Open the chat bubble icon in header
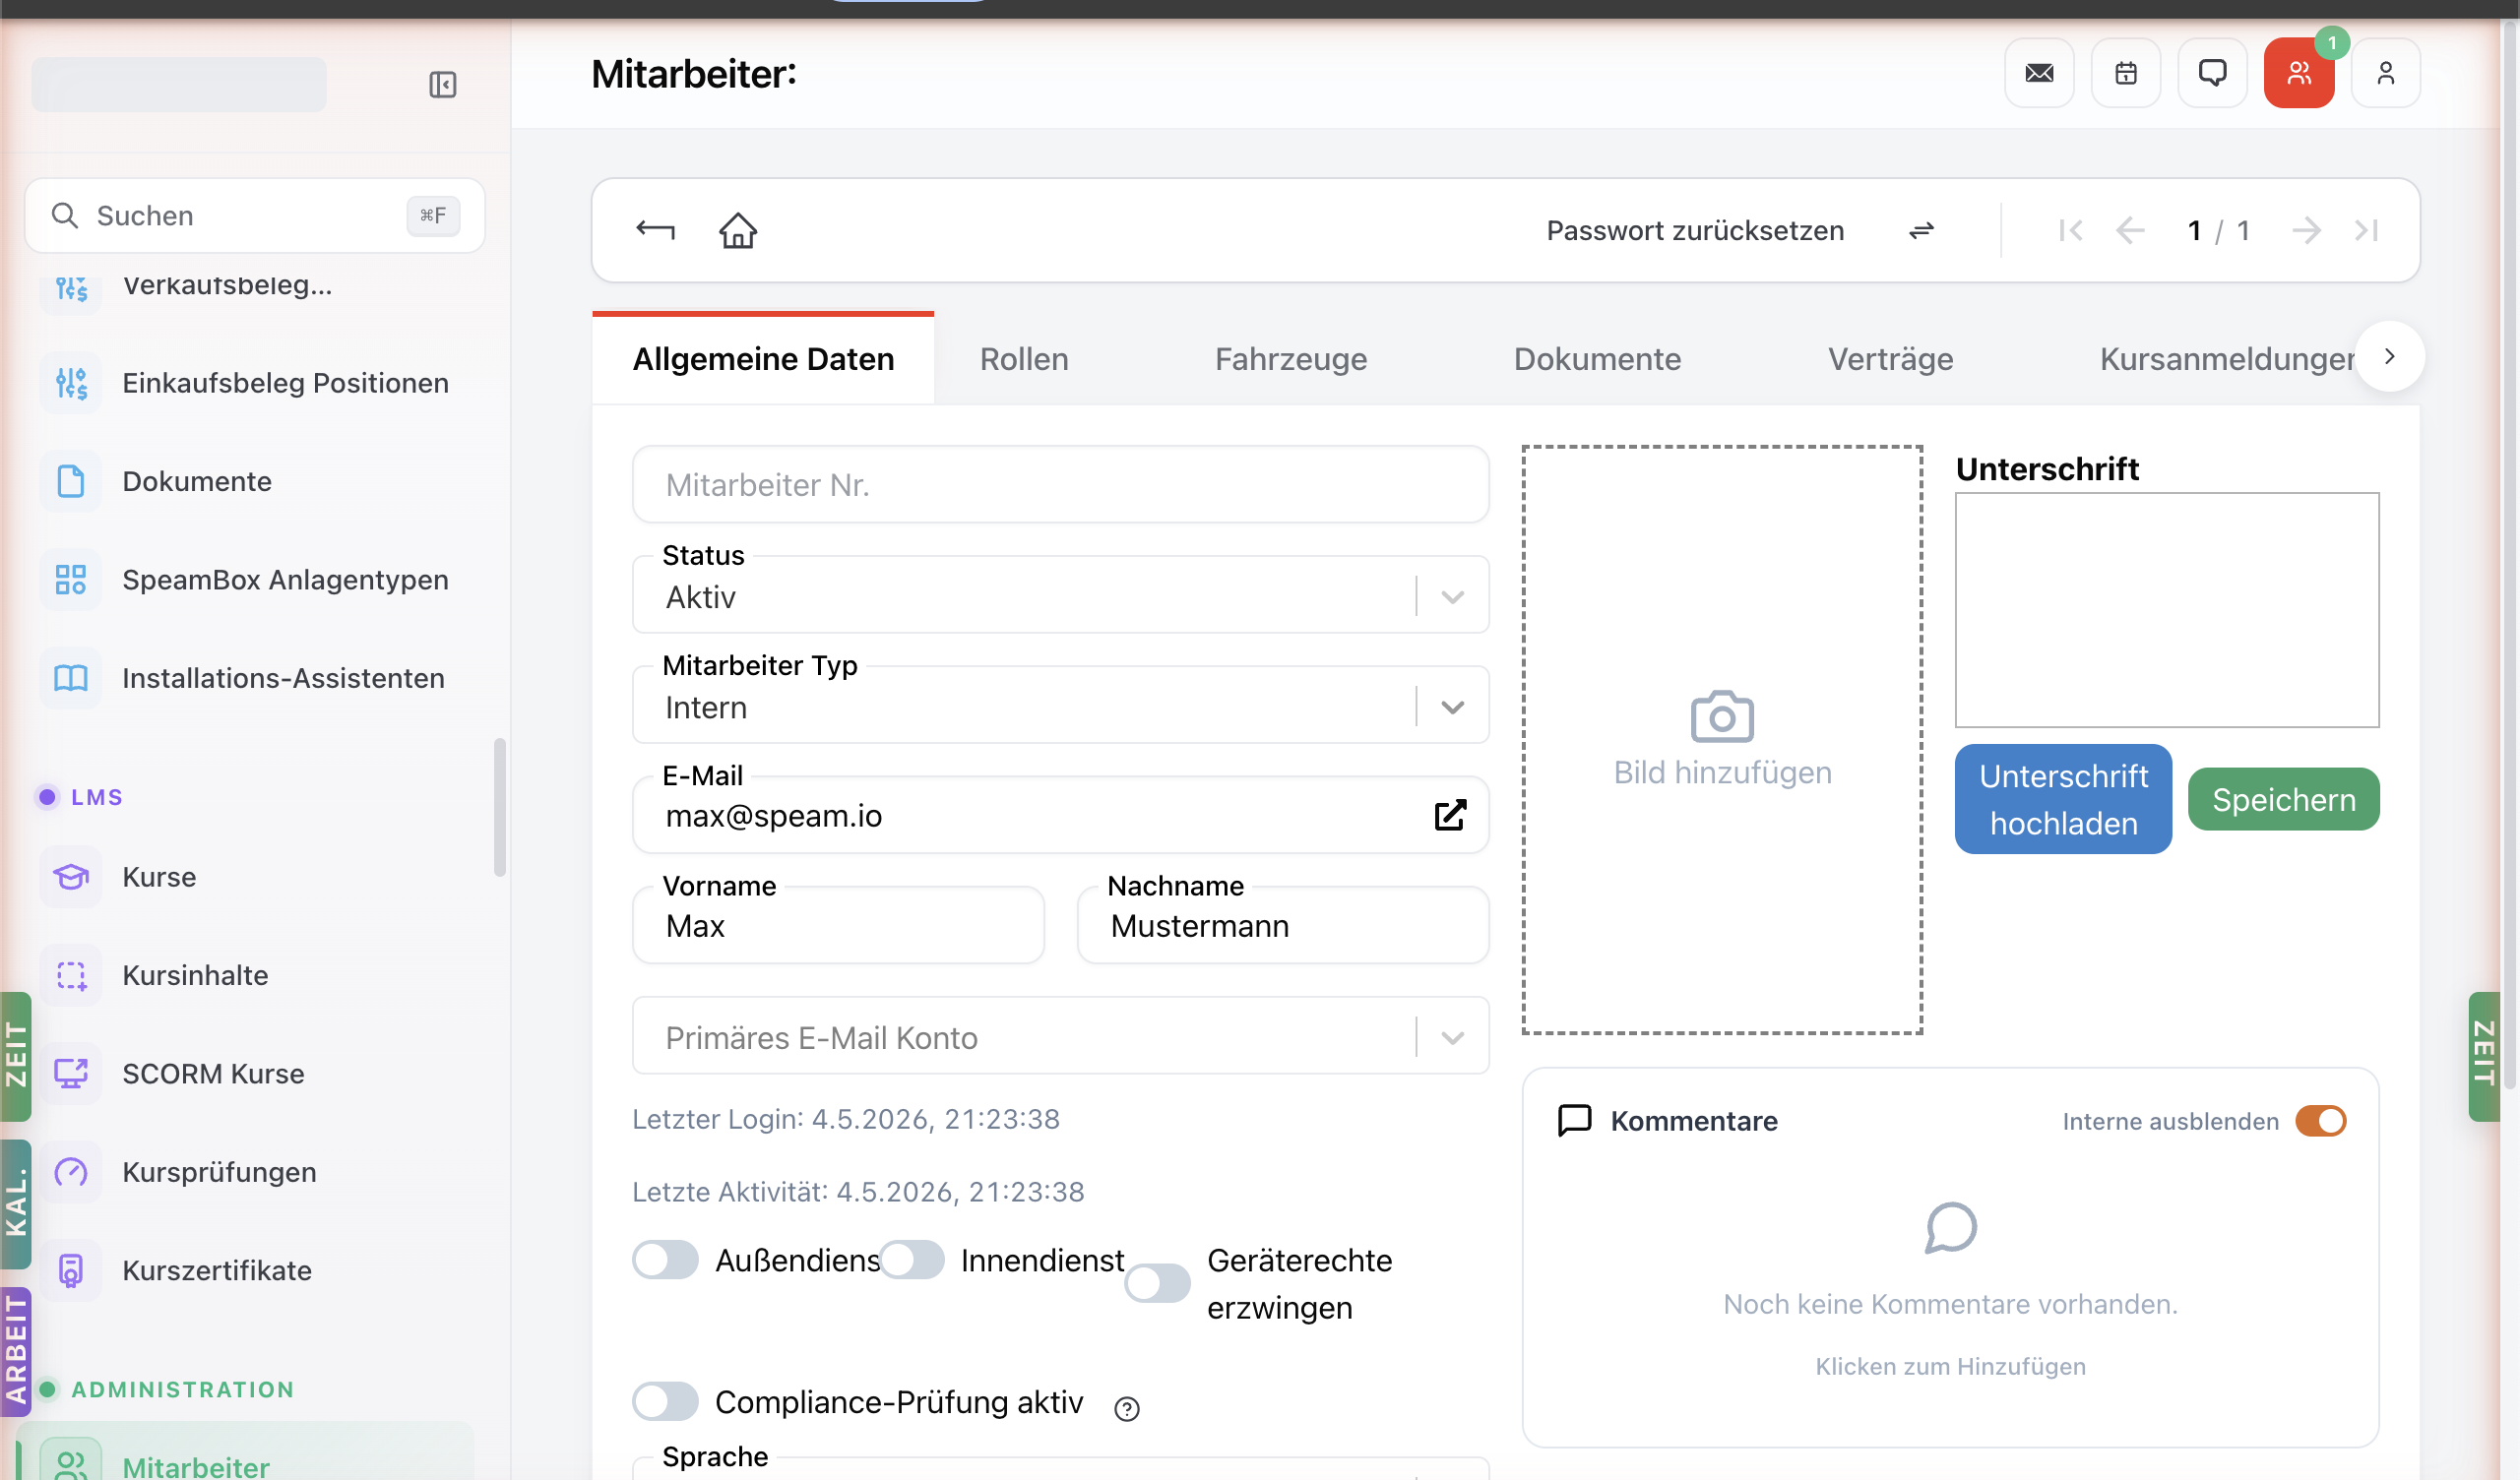Screen dimensions: 2520x1480 pos(2212,73)
